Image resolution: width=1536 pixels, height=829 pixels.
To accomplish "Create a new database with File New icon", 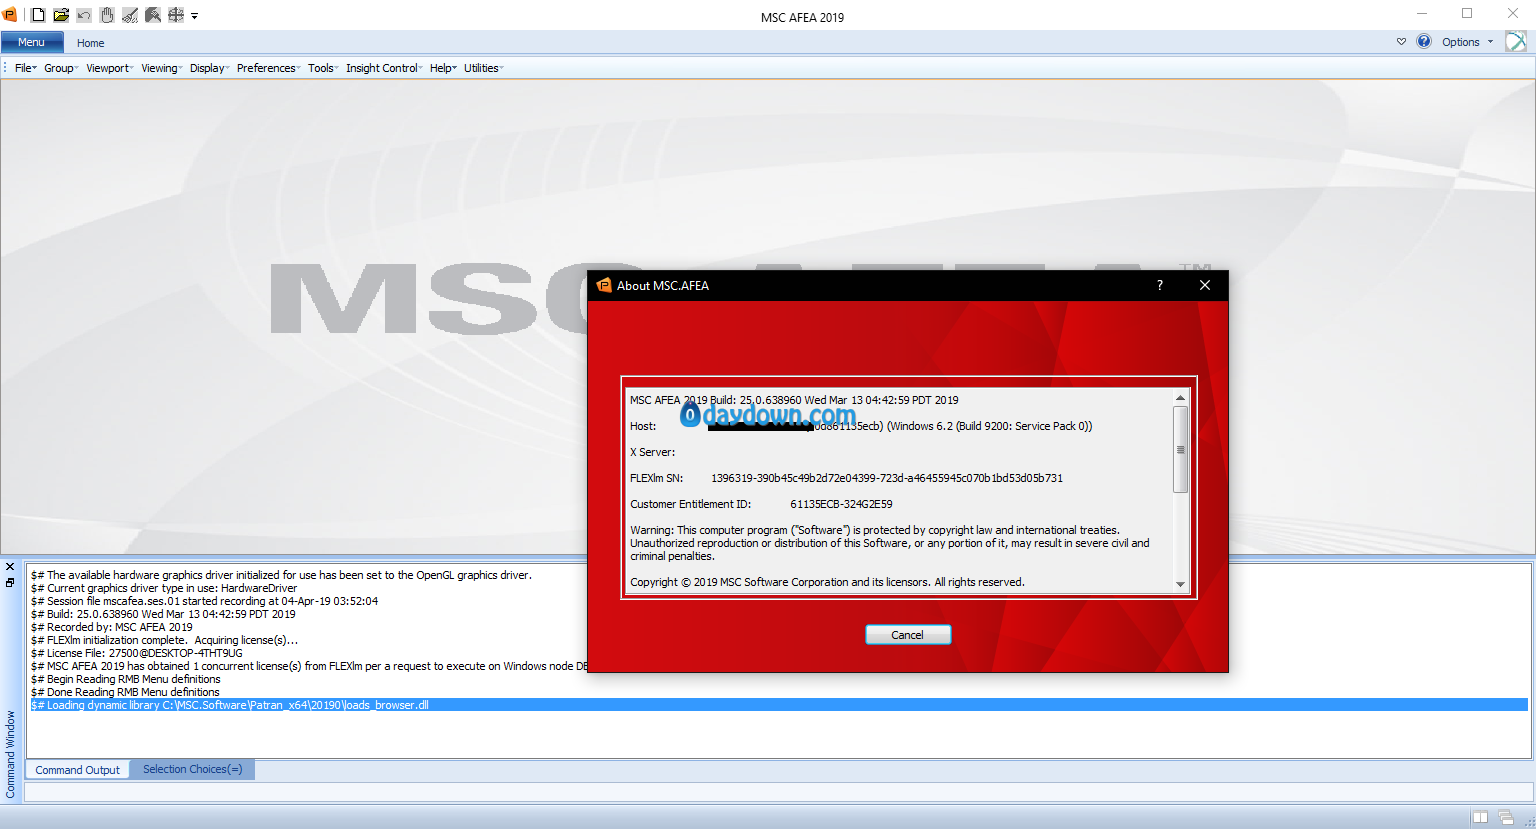I will (38, 15).
